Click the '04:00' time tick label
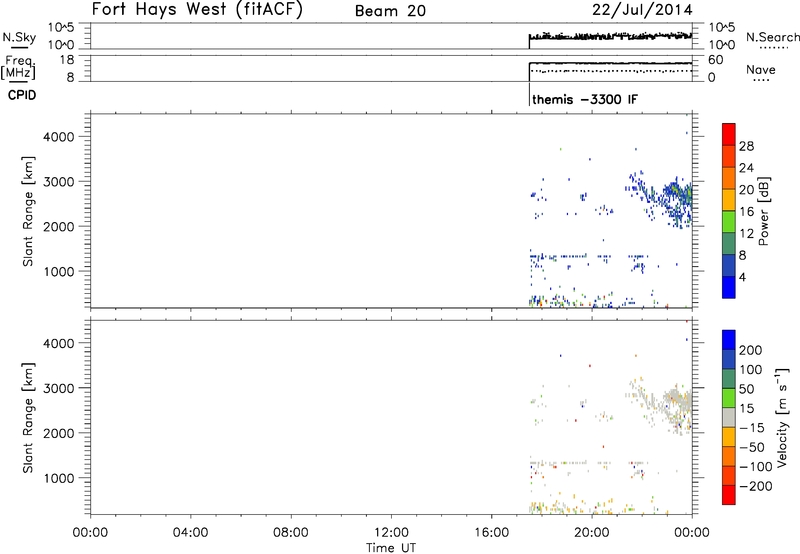This screenshot has width=800, height=554. (x=190, y=533)
